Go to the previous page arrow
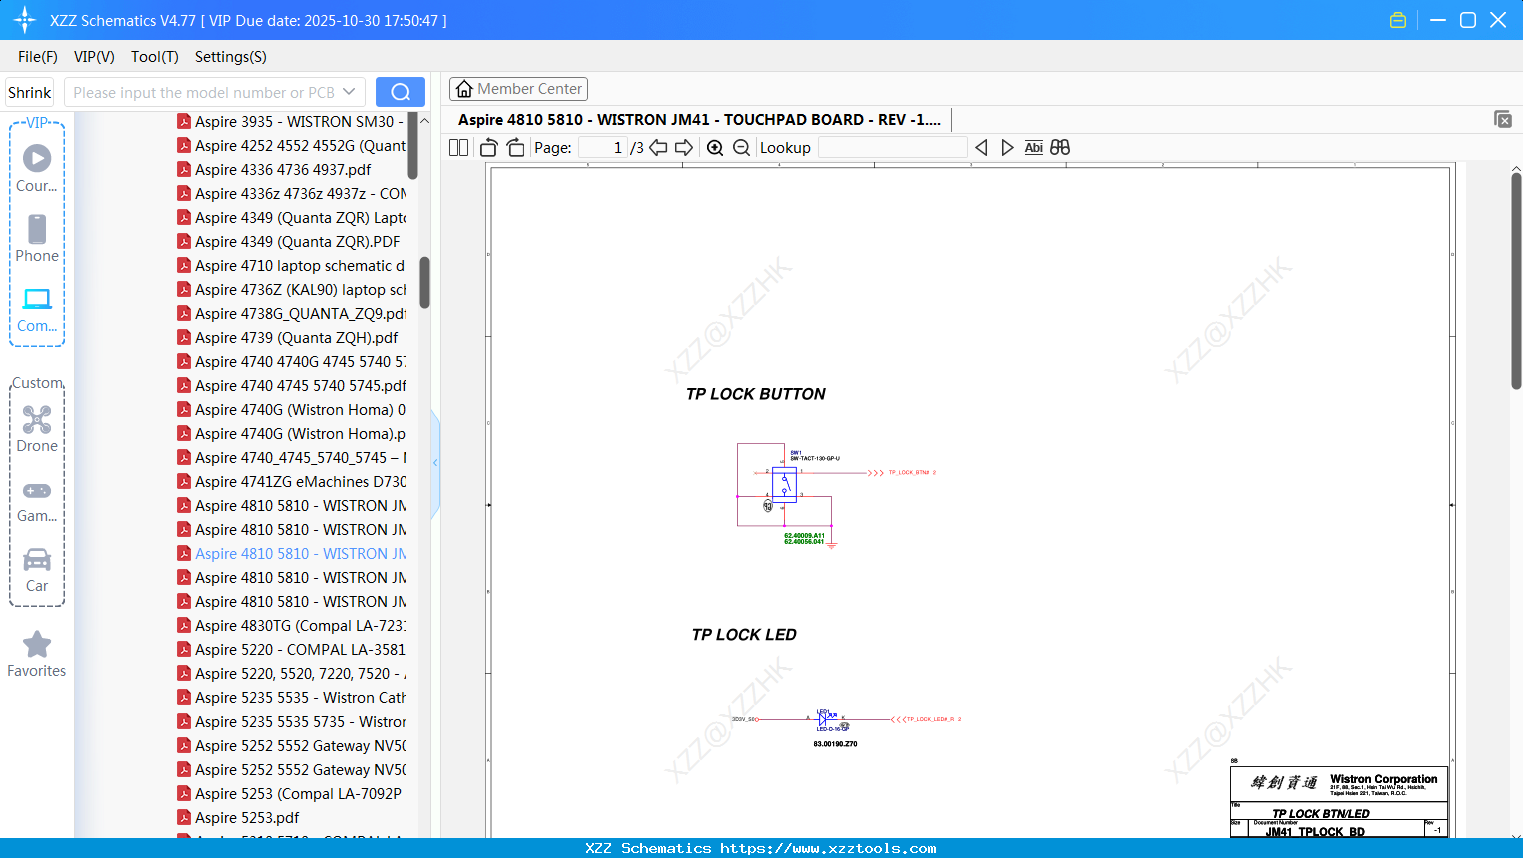The height and width of the screenshot is (858, 1523). click(658, 148)
